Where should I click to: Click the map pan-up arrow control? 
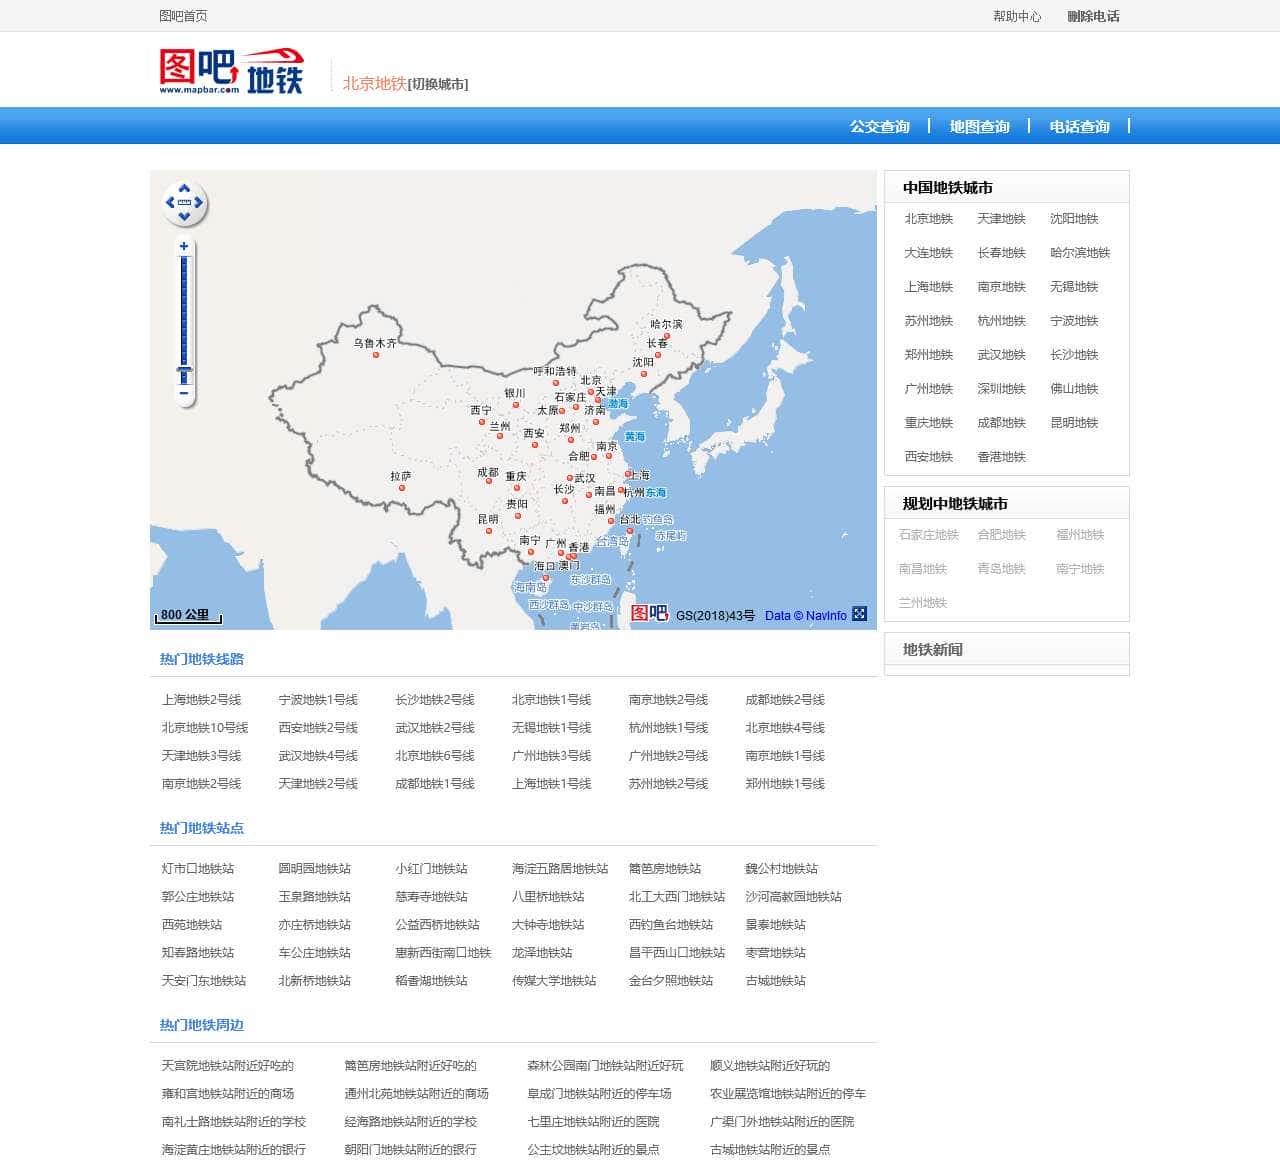(x=184, y=188)
